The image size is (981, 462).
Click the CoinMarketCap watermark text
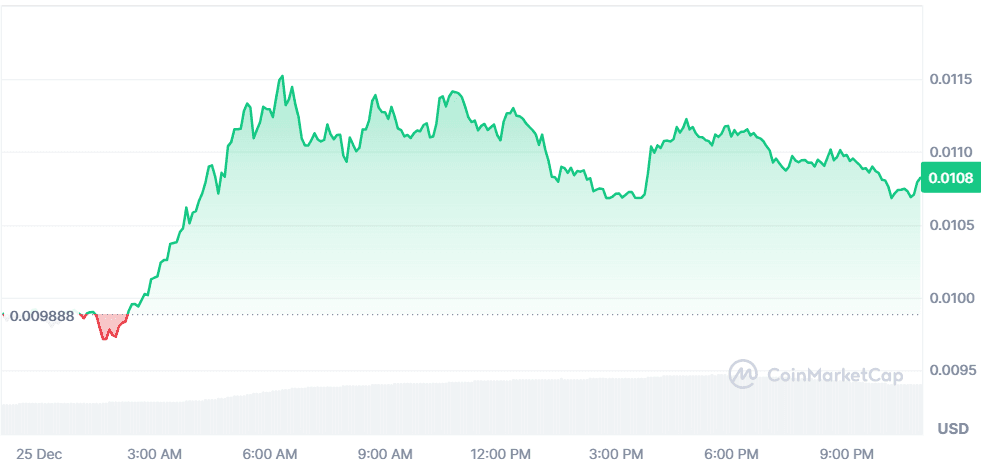(x=835, y=376)
